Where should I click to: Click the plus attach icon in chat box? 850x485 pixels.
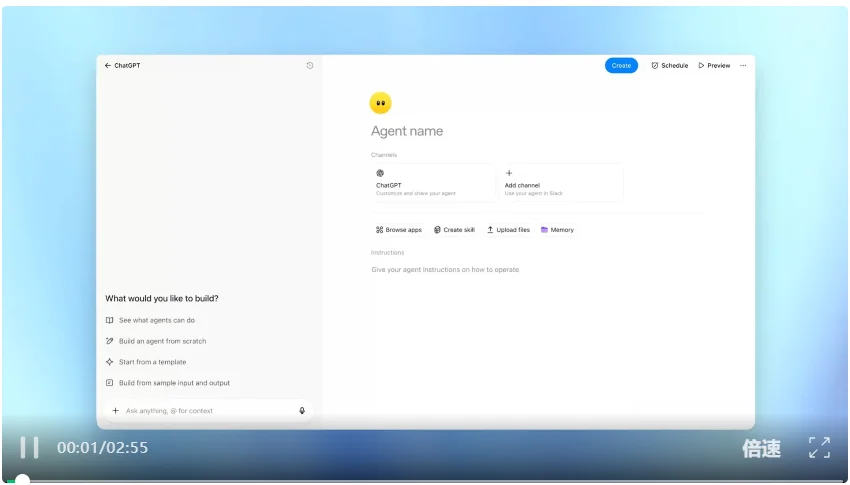(x=115, y=411)
